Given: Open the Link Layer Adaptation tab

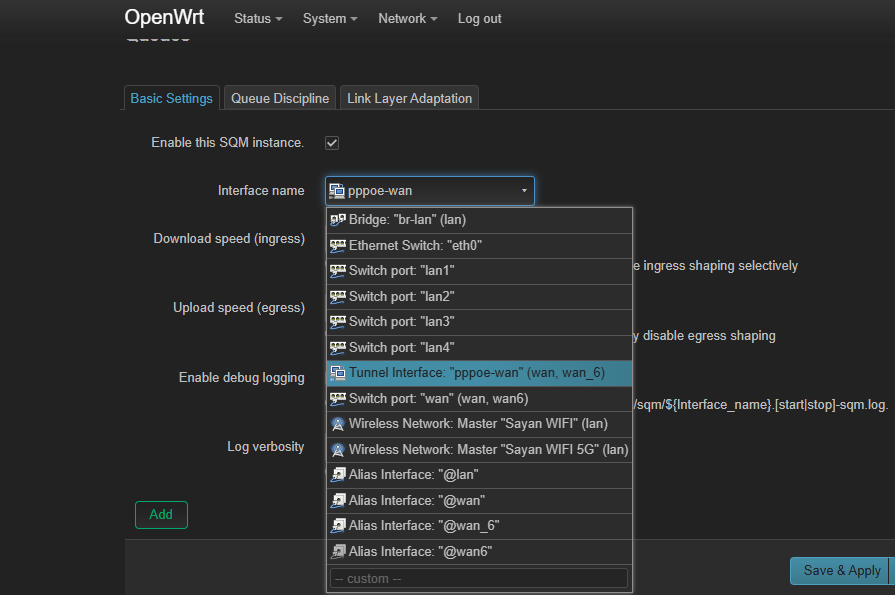Looking at the screenshot, I should click(409, 98).
